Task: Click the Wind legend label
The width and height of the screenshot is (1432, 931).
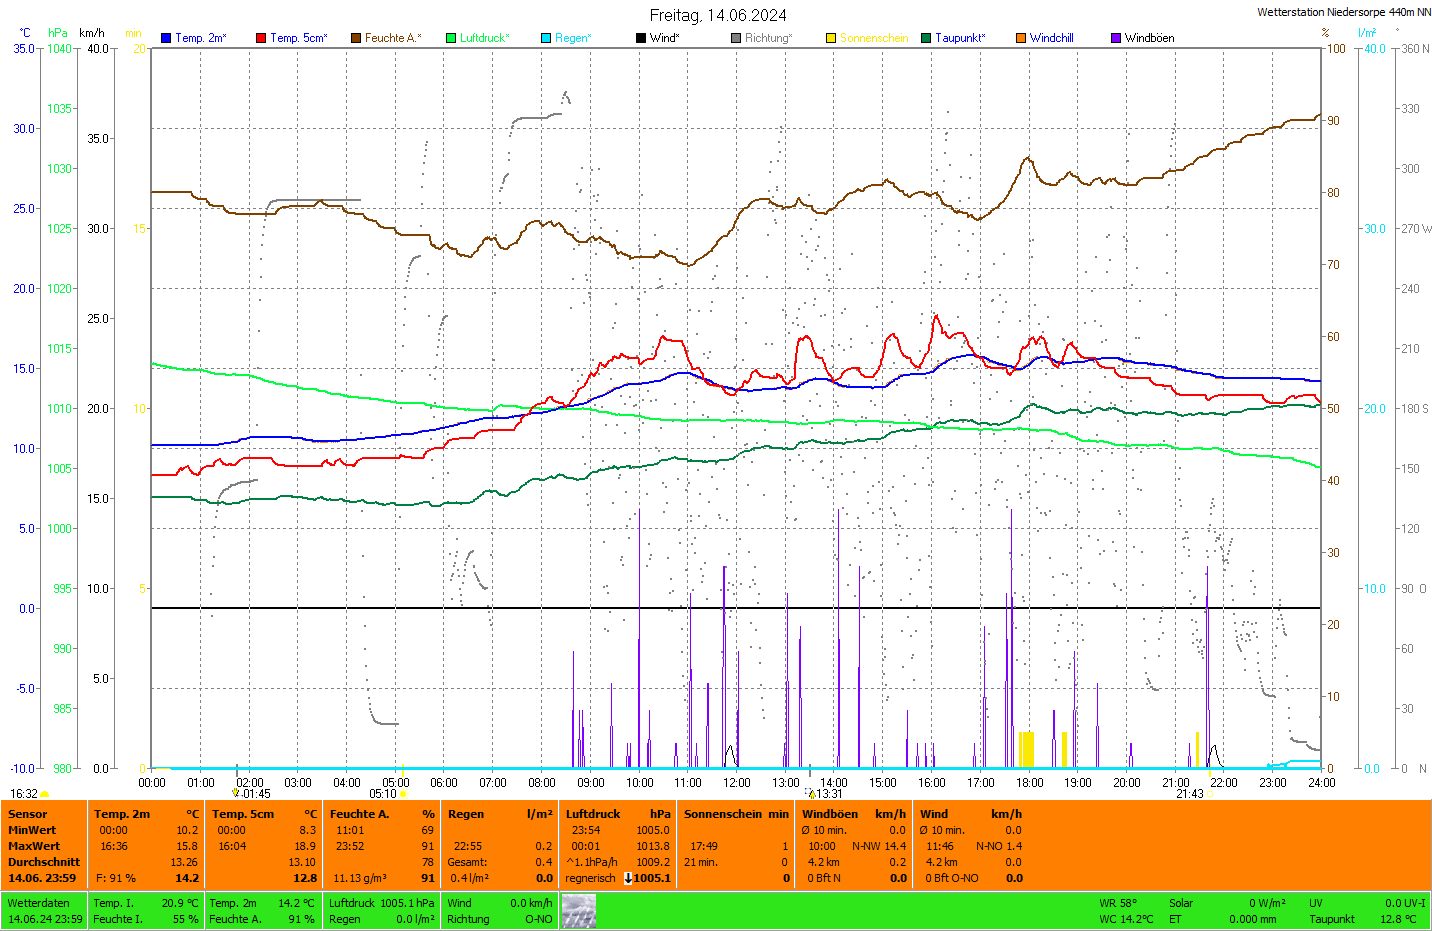Action: (664, 38)
